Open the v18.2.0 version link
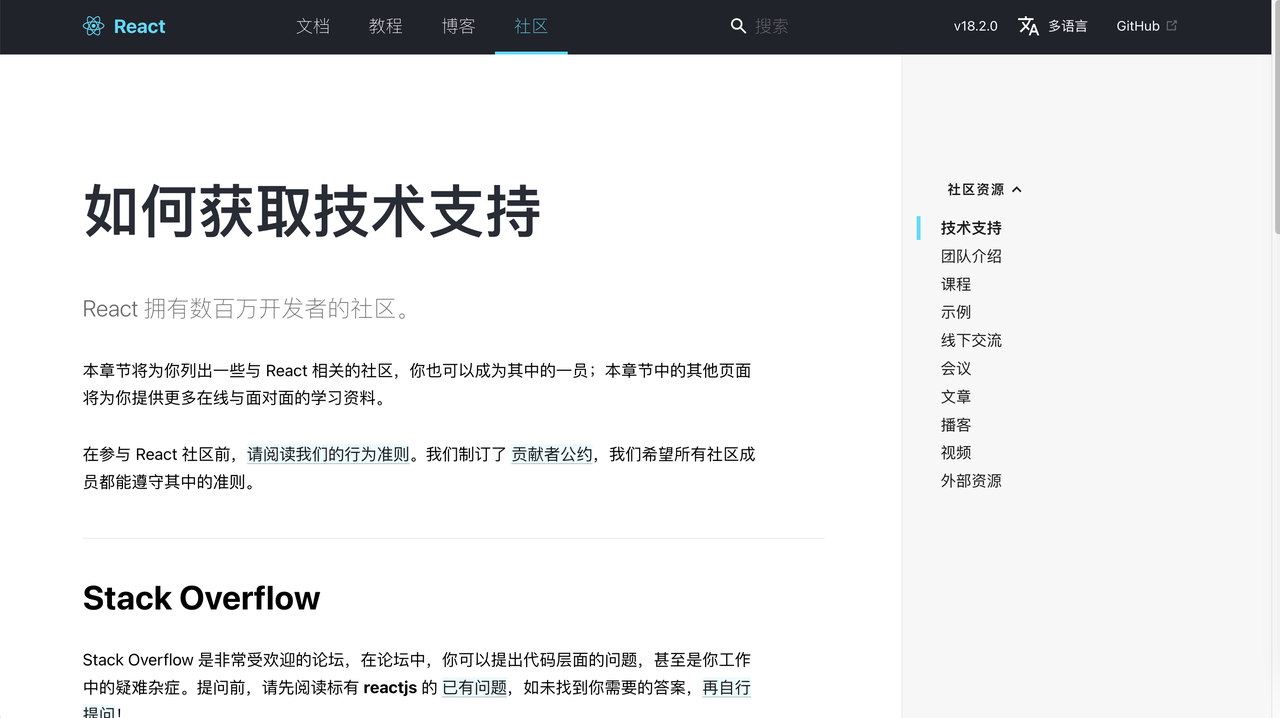This screenshot has height=718, width=1280. click(975, 26)
